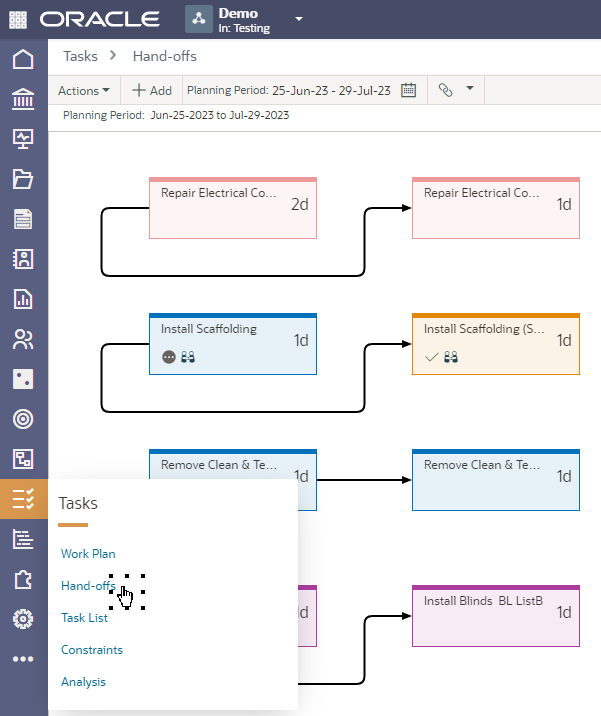This screenshot has width=601, height=716.
Task: Open the Demo project selector dropdown
Action: coord(298,19)
